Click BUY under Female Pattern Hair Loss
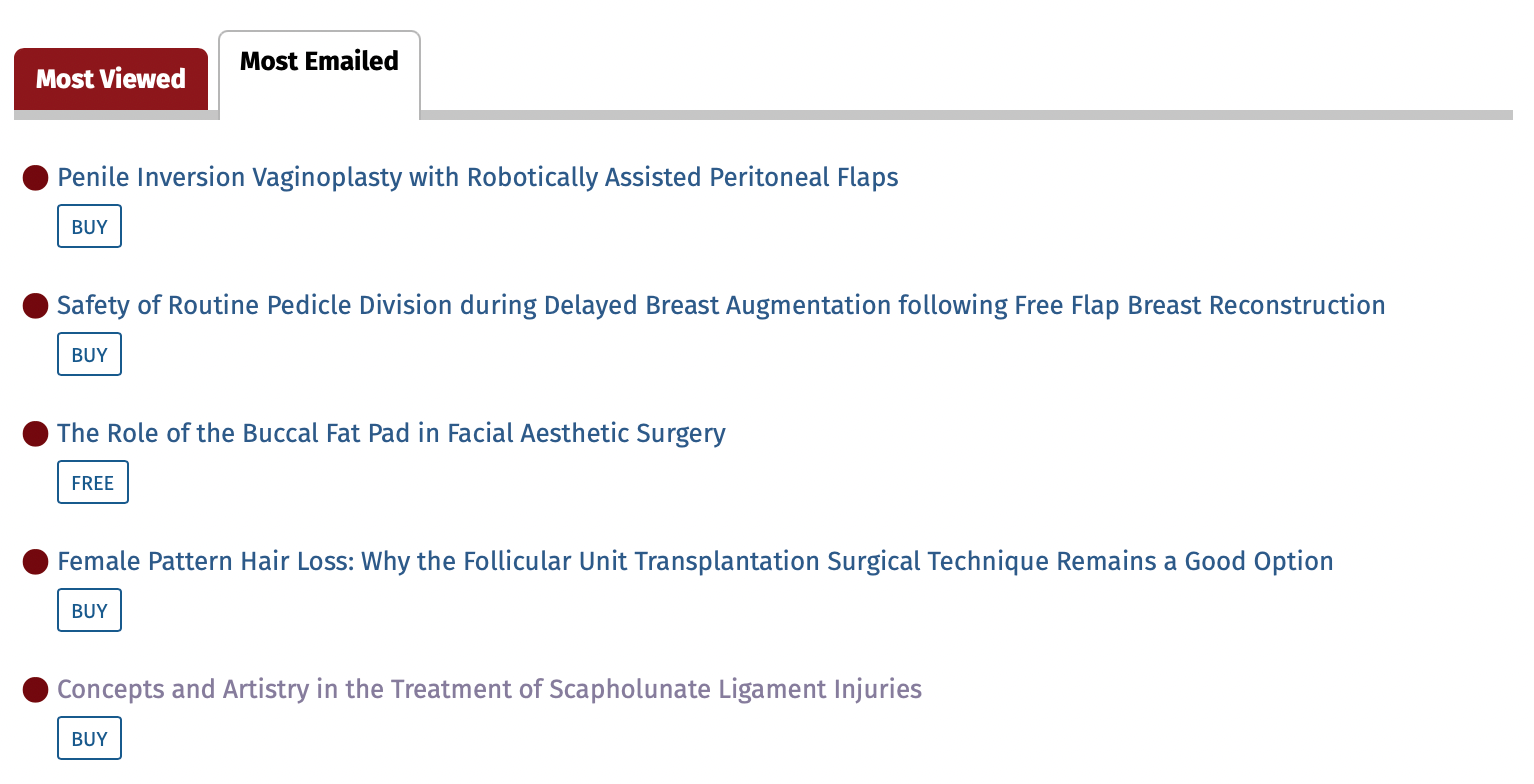This screenshot has width=1534, height=784. [x=89, y=611]
